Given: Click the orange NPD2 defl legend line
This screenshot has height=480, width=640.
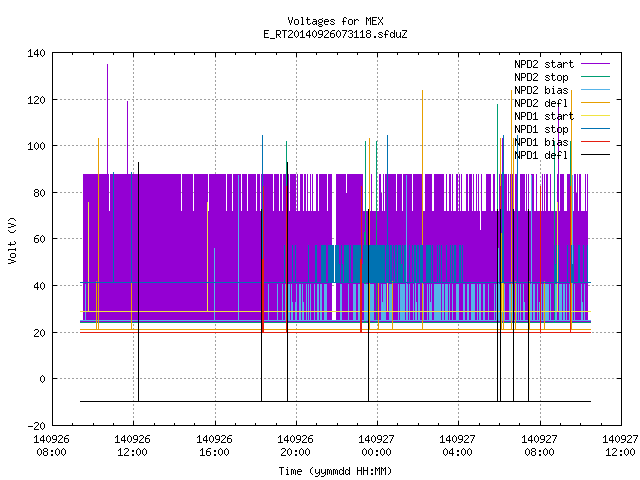Looking at the screenshot, I should point(596,102).
